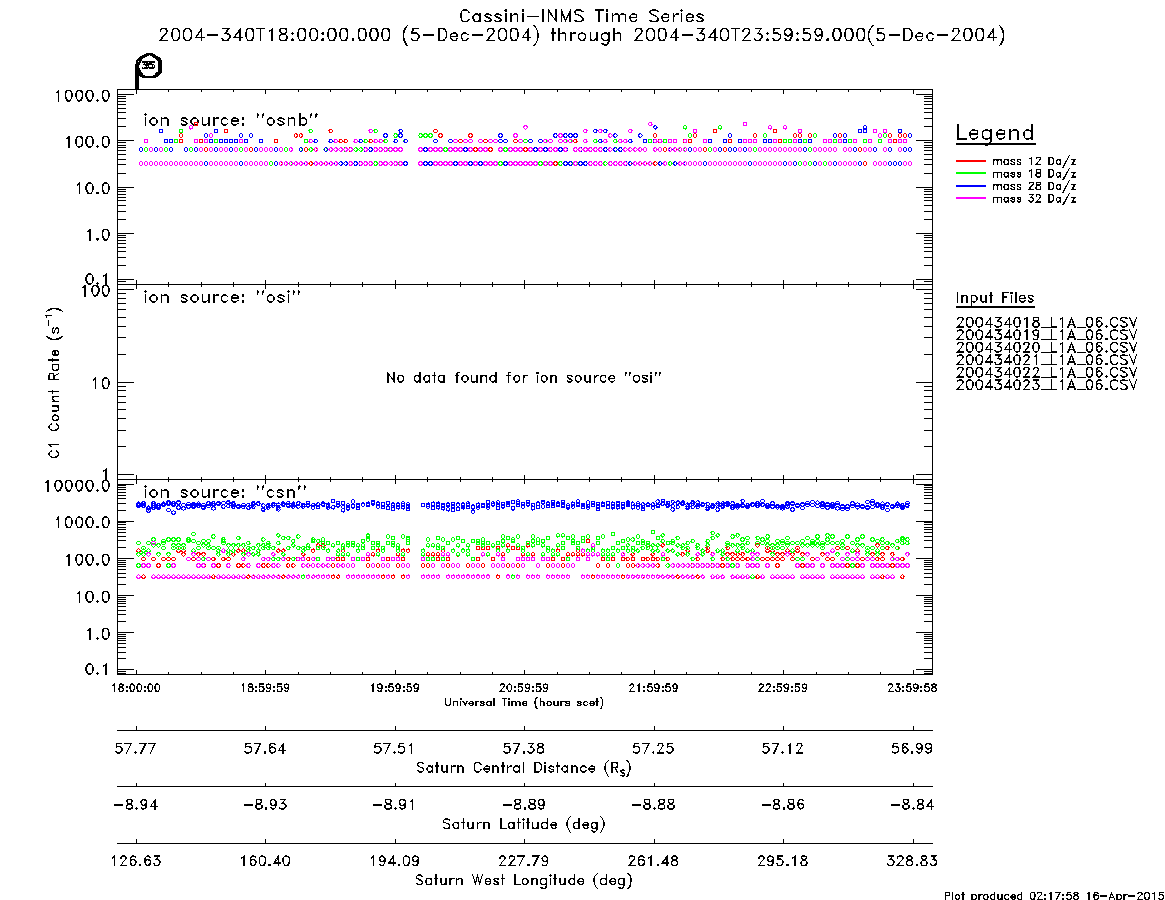
Task: Click the 'Saturn West Longitude (deg)' axis title
Action: [524, 881]
